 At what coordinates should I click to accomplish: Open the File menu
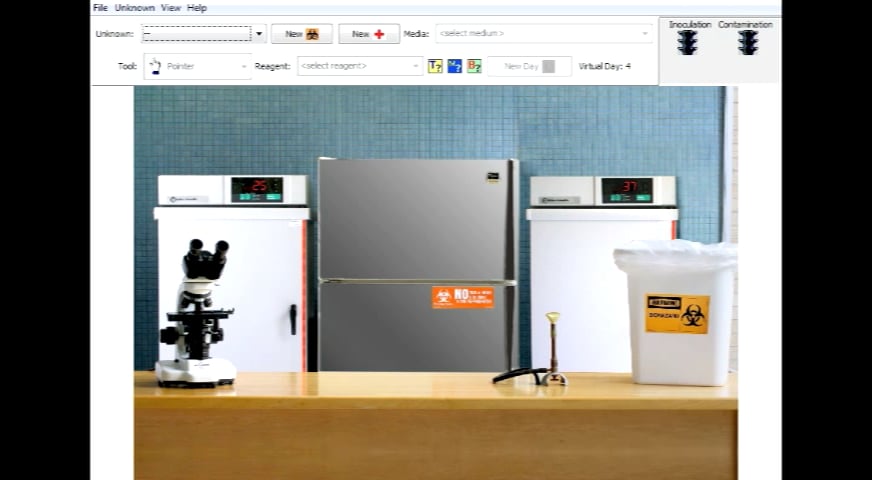click(100, 8)
